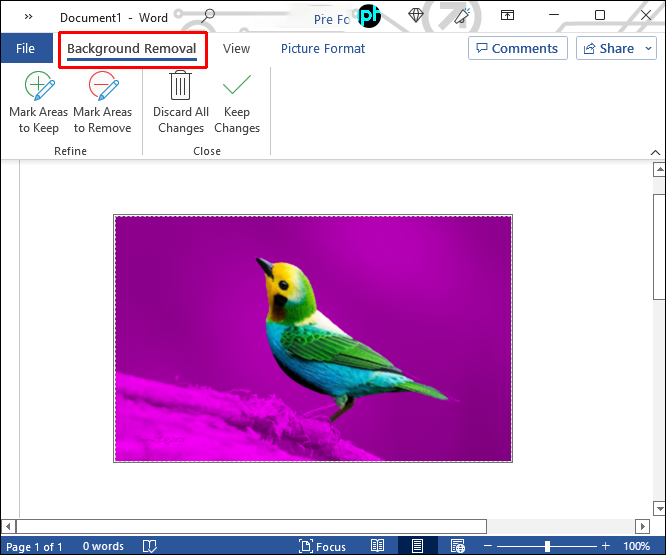
Task: Switch to Print Layout view
Action: (x=417, y=546)
